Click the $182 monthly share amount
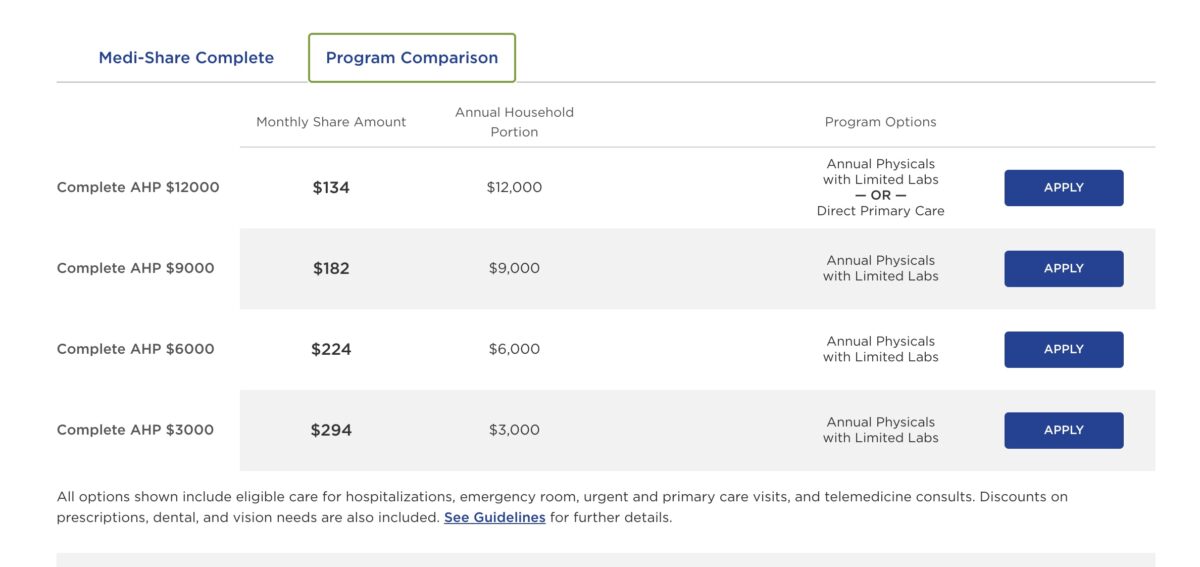Image resolution: width=1200 pixels, height=567 pixels. [x=331, y=268]
